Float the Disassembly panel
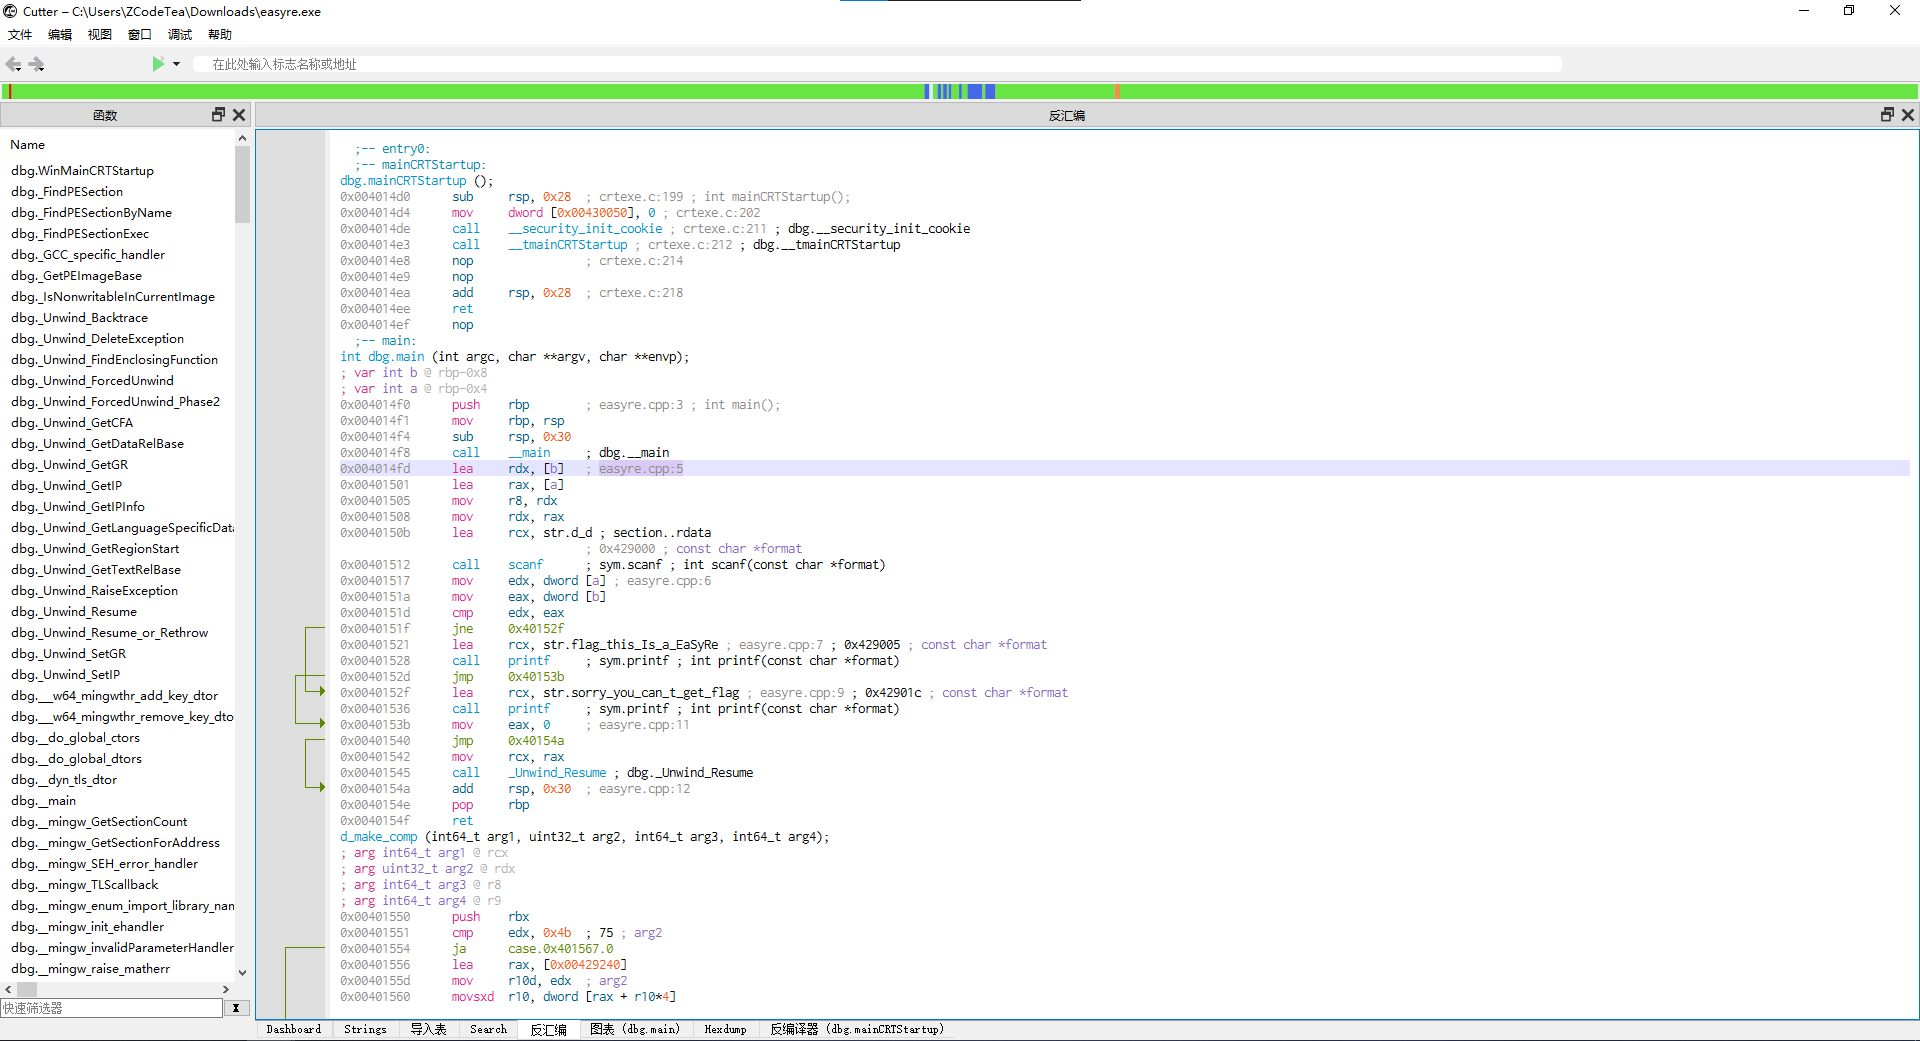Image resolution: width=1920 pixels, height=1041 pixels. click(x=1887, y=115)
